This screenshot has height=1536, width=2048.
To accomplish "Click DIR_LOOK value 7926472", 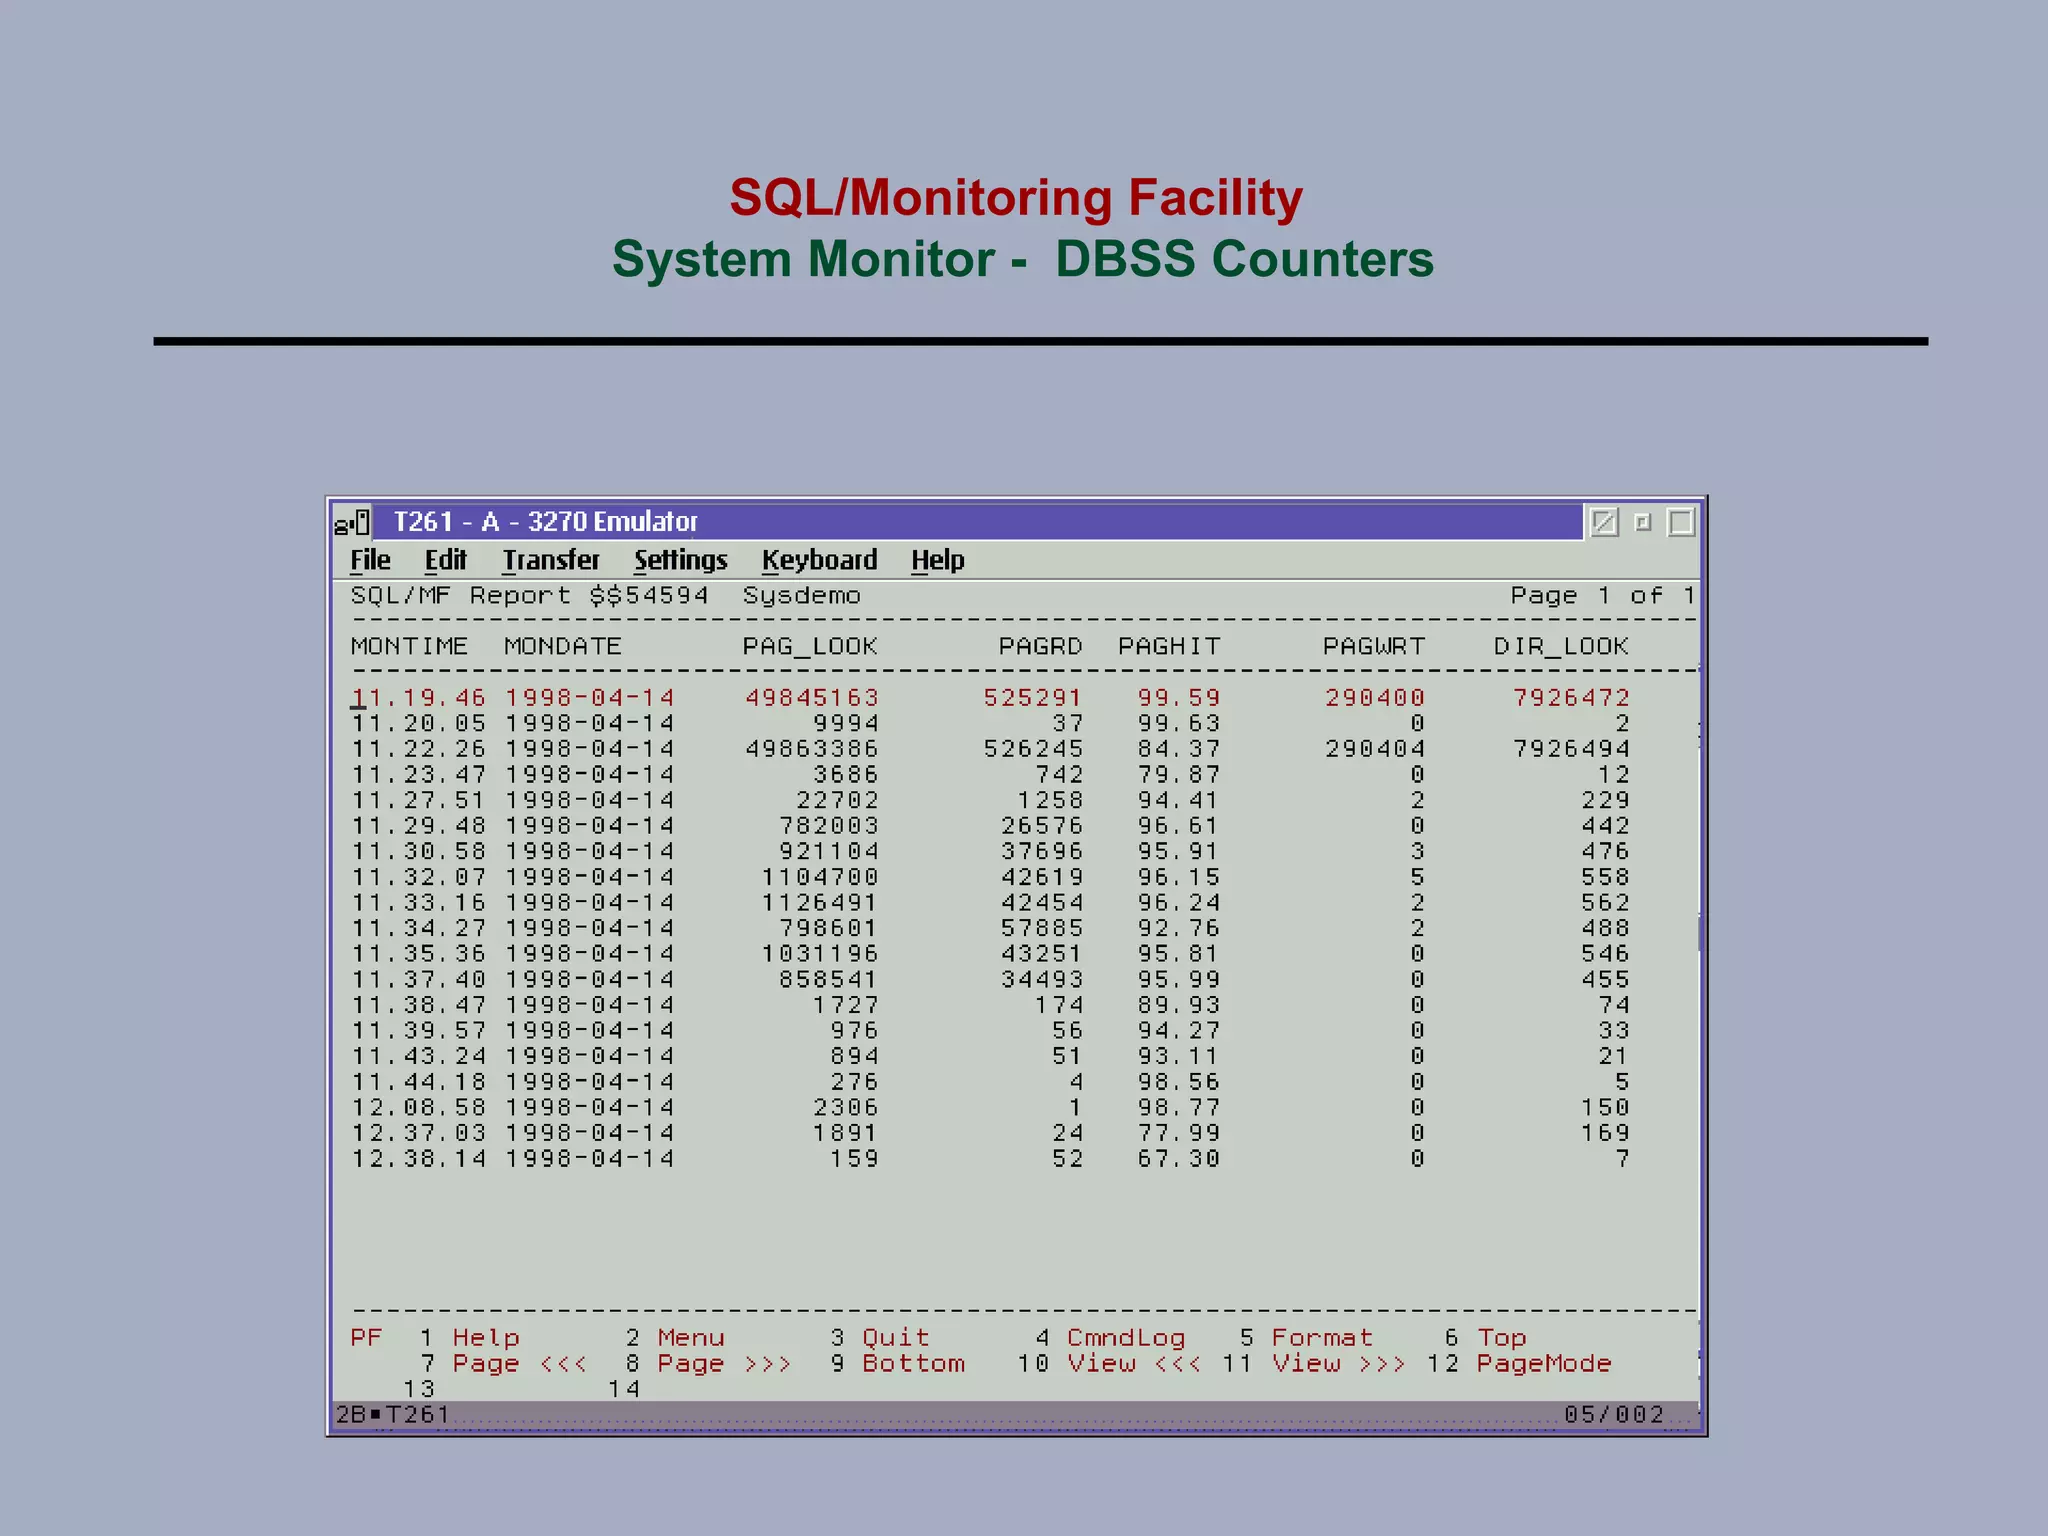I will click(1571, 698).
